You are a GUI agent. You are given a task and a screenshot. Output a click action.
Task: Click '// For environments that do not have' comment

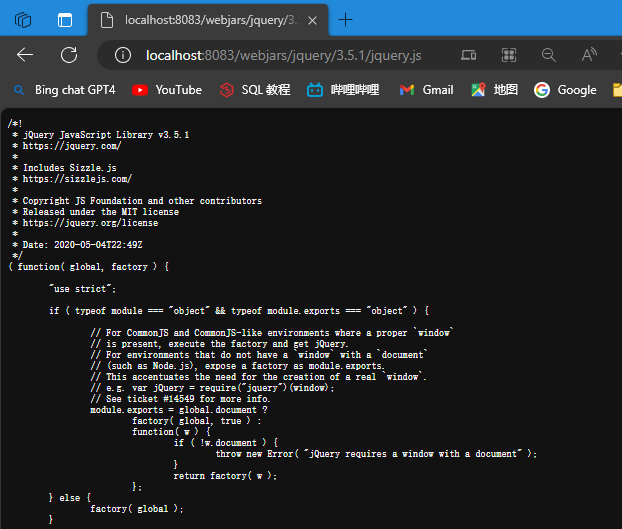click(x=259, y=355)
